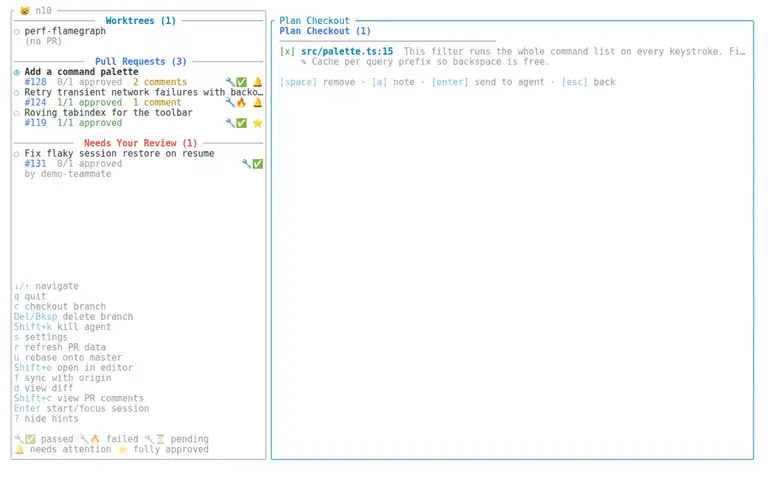768x480 pixels.
Task: Click the Plan Checkout panel title
Action: [314, 21]
